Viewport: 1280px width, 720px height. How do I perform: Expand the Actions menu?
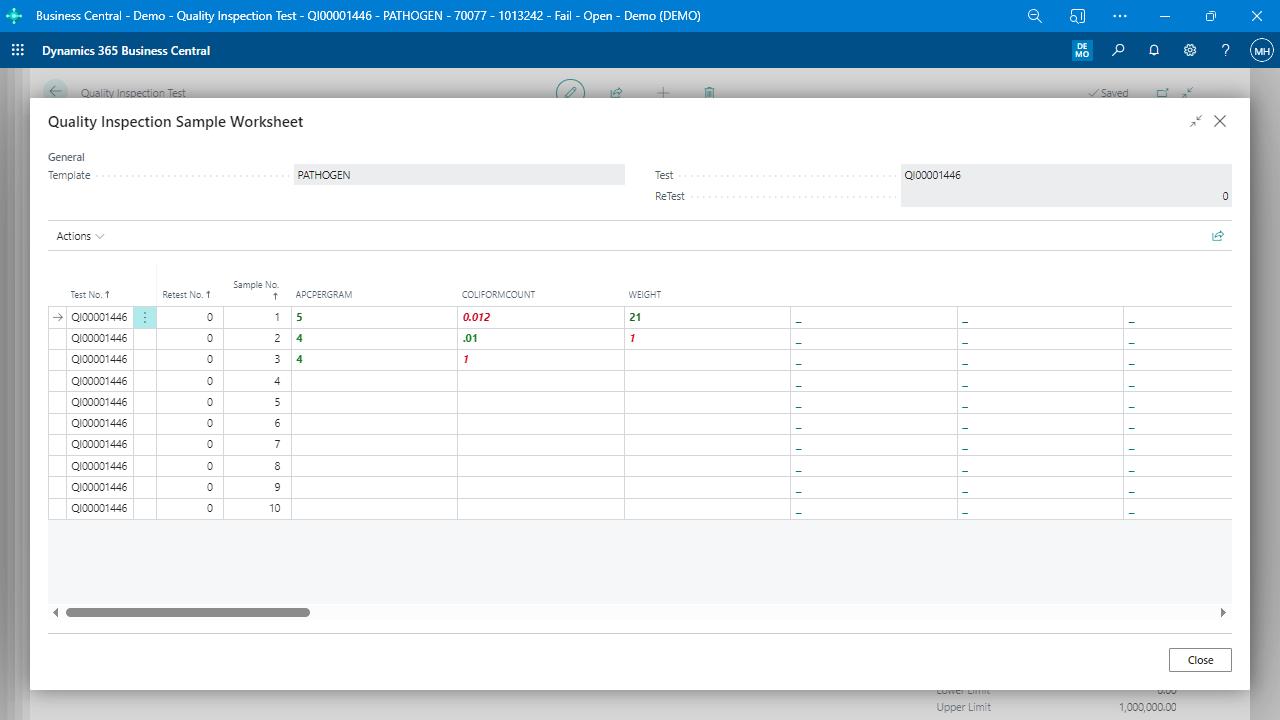[x=80, y=236]
